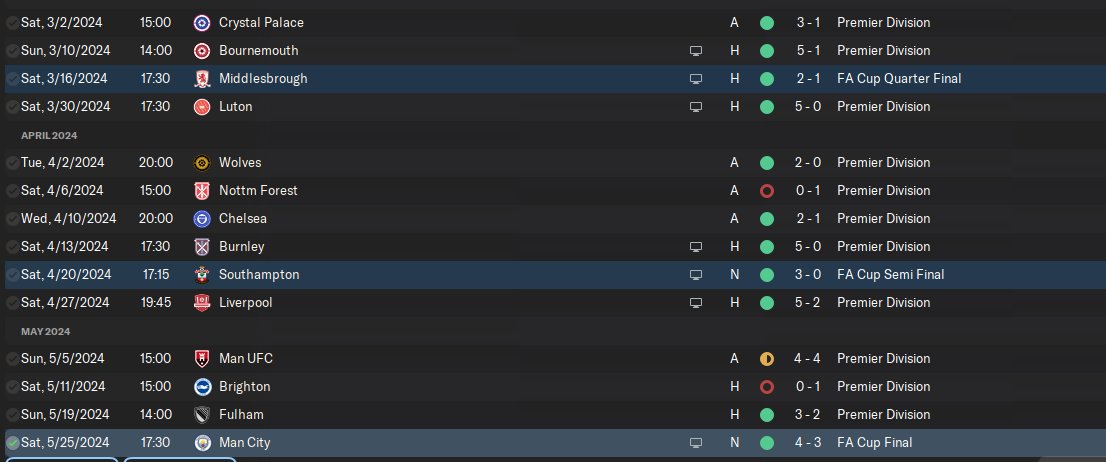The width and height of the screenshot is (1106, 462).
Task: Open the Chelsea team link
Action: (243, 219)
